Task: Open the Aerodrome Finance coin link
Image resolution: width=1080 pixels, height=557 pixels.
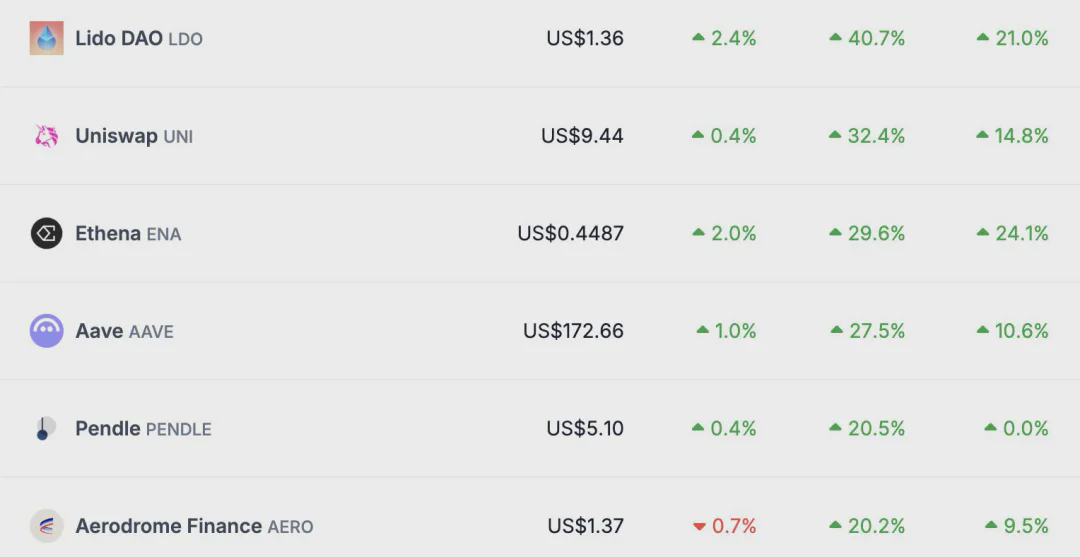Action: click(194, 527)
